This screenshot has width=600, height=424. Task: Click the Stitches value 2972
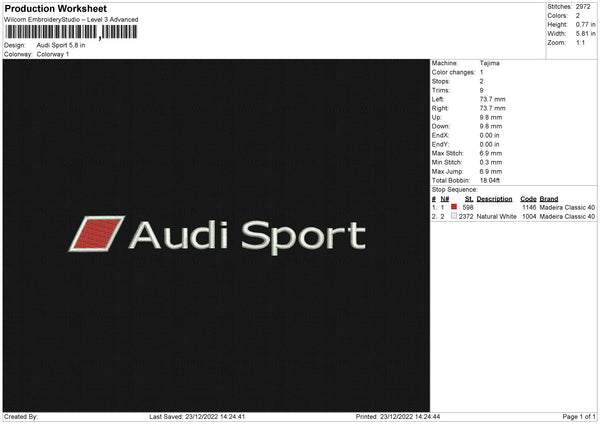[583, 7]
